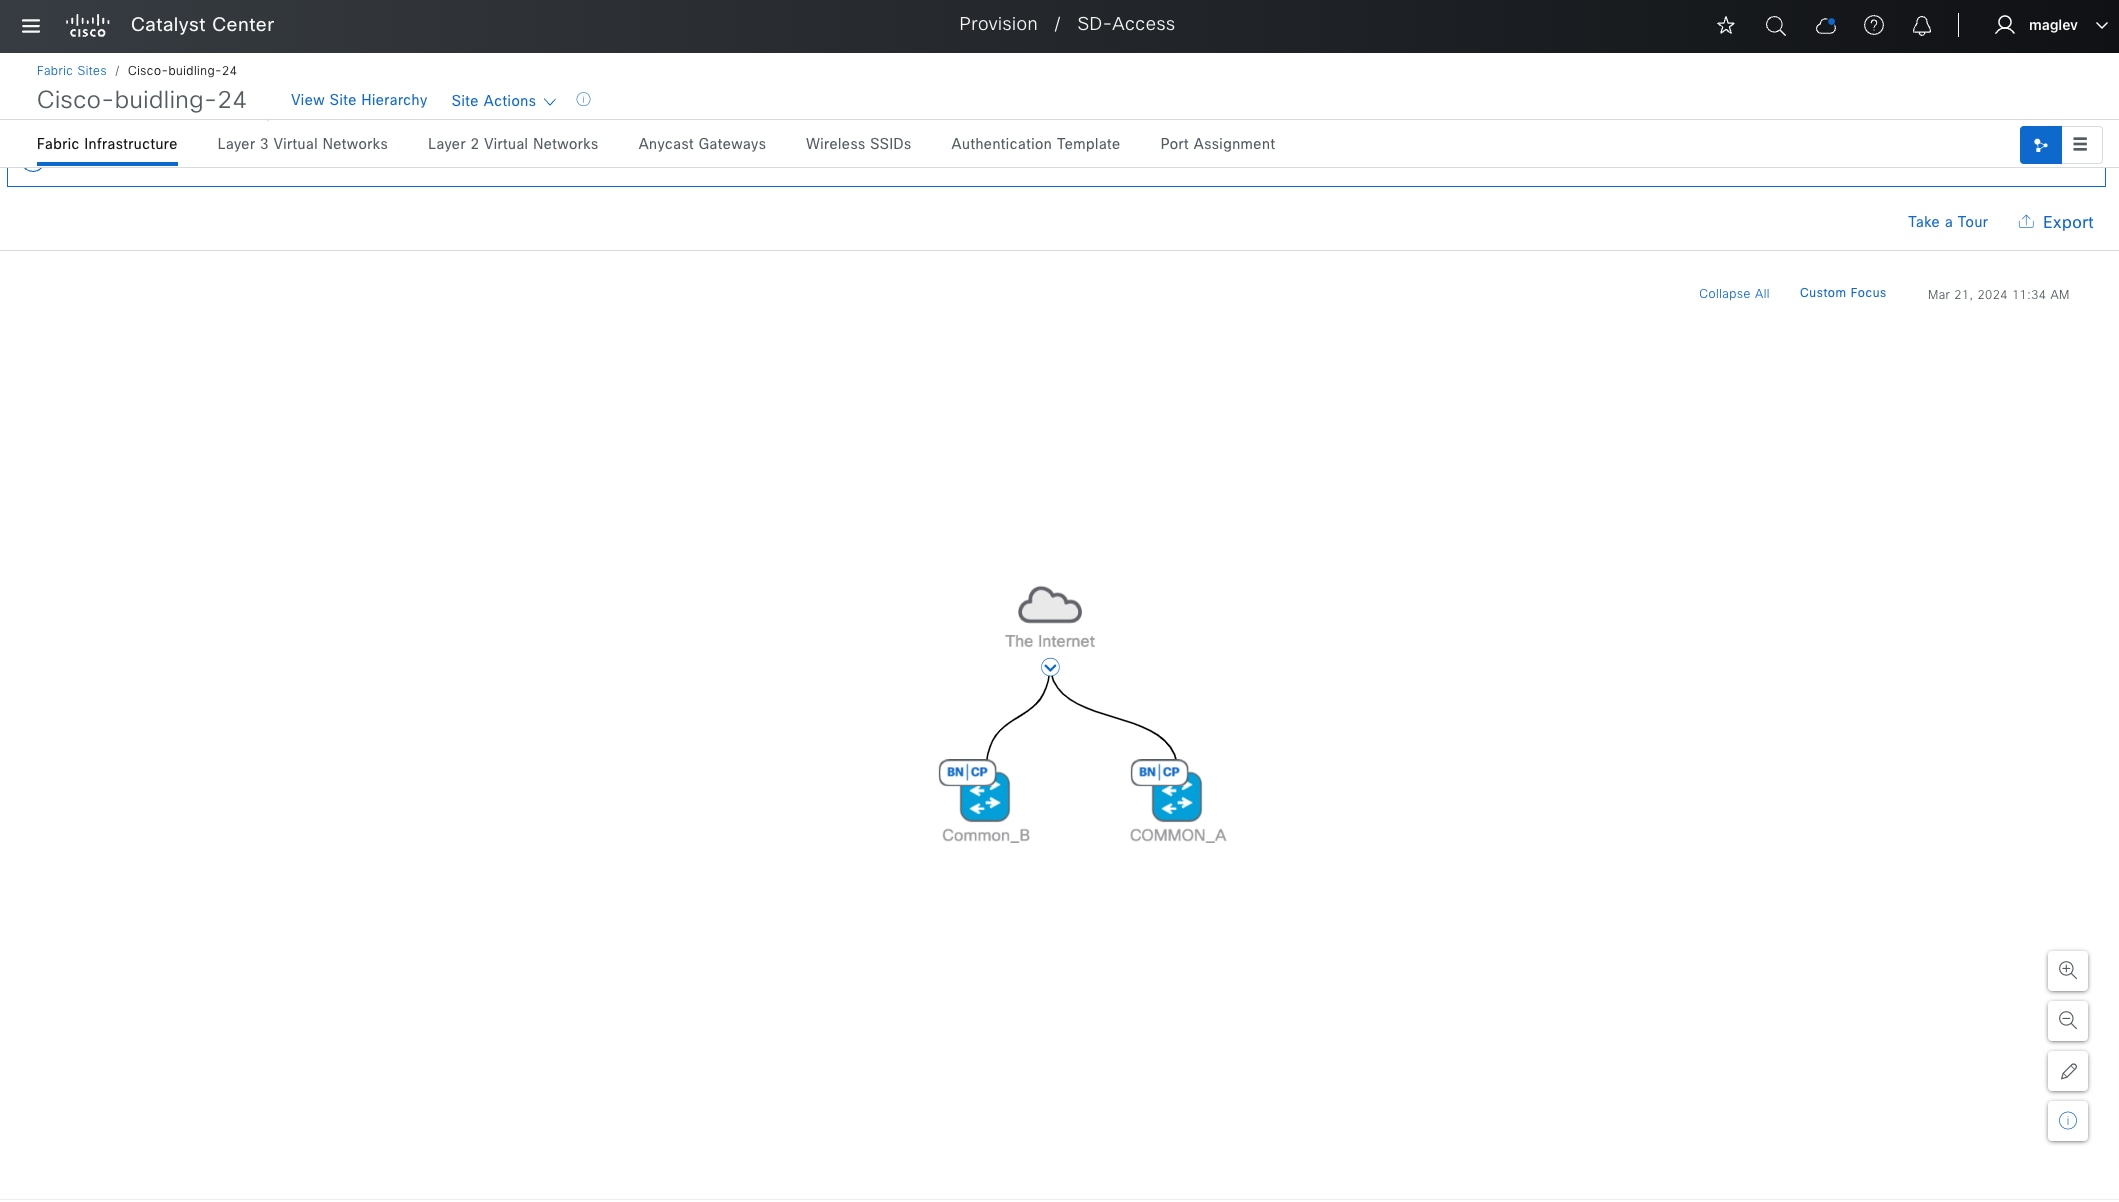
Task: Open the global search icon
Action: [x=1775, y=26]
